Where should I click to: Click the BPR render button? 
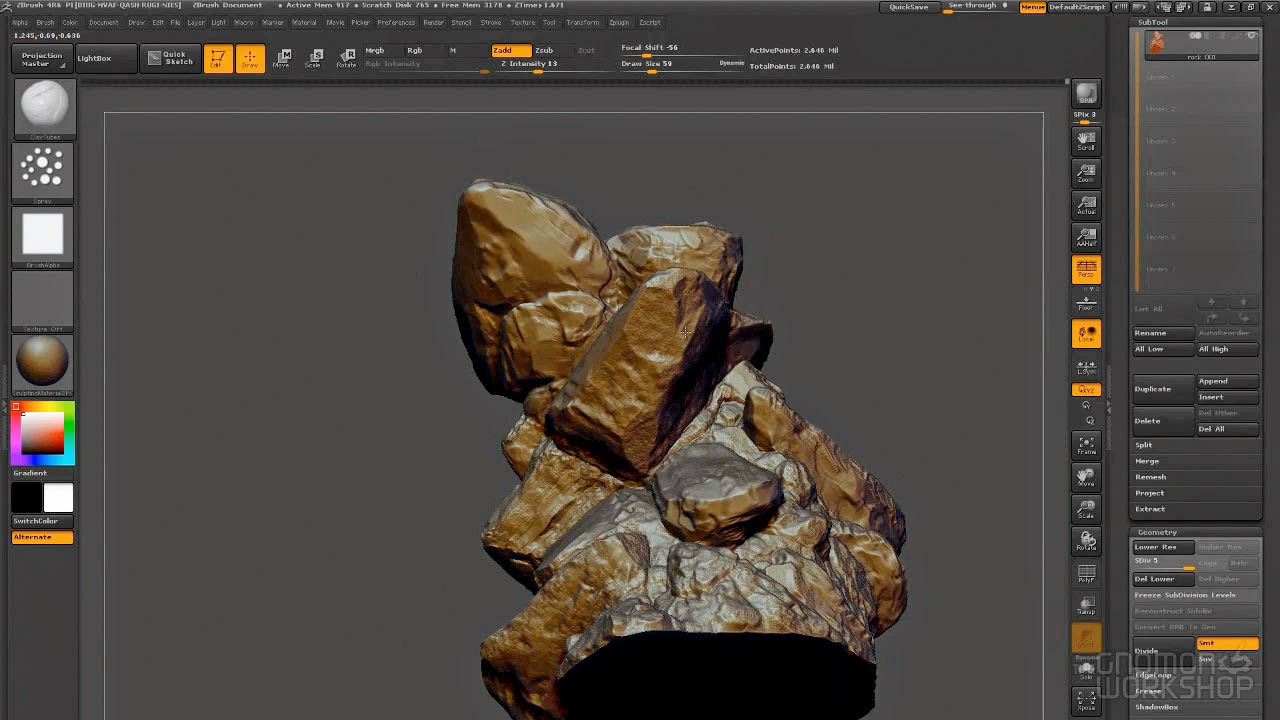1086,94
